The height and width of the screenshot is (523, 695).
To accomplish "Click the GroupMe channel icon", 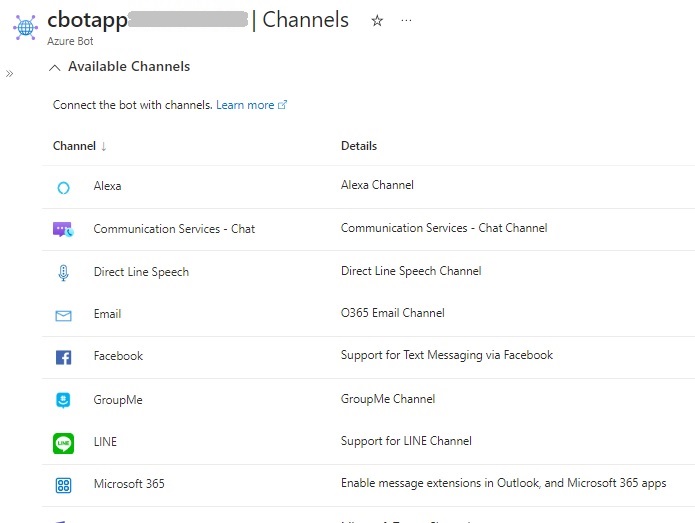I will coord(63,400).
